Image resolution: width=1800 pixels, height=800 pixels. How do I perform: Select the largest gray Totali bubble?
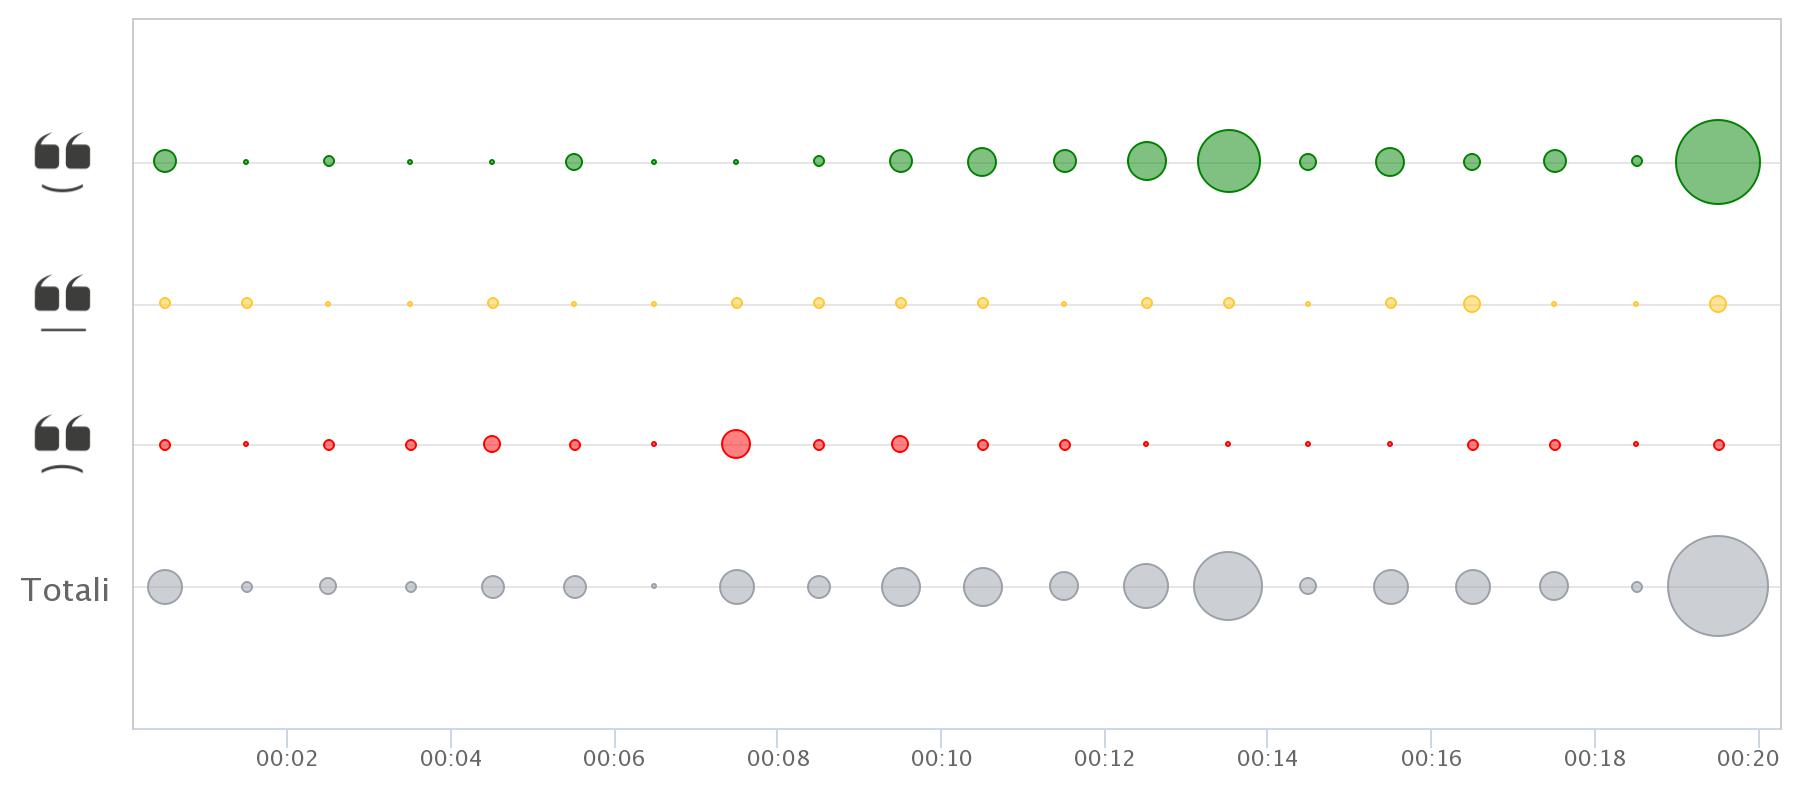click(1717, 586)
